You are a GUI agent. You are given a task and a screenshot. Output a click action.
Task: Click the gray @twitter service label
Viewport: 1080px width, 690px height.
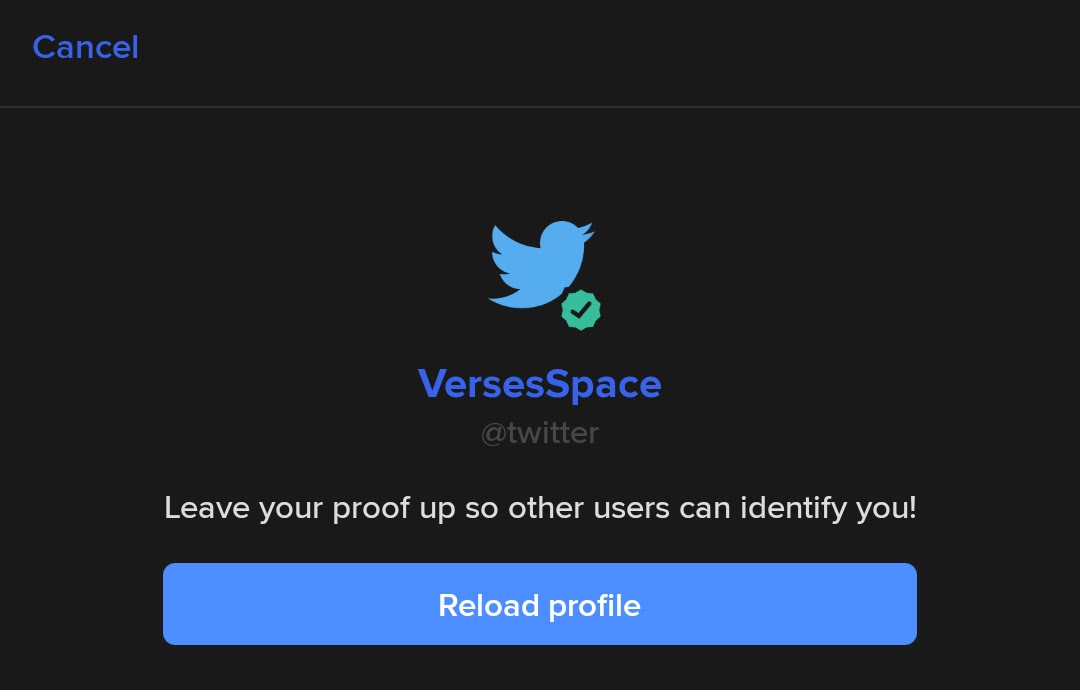[x=539, y=433]
